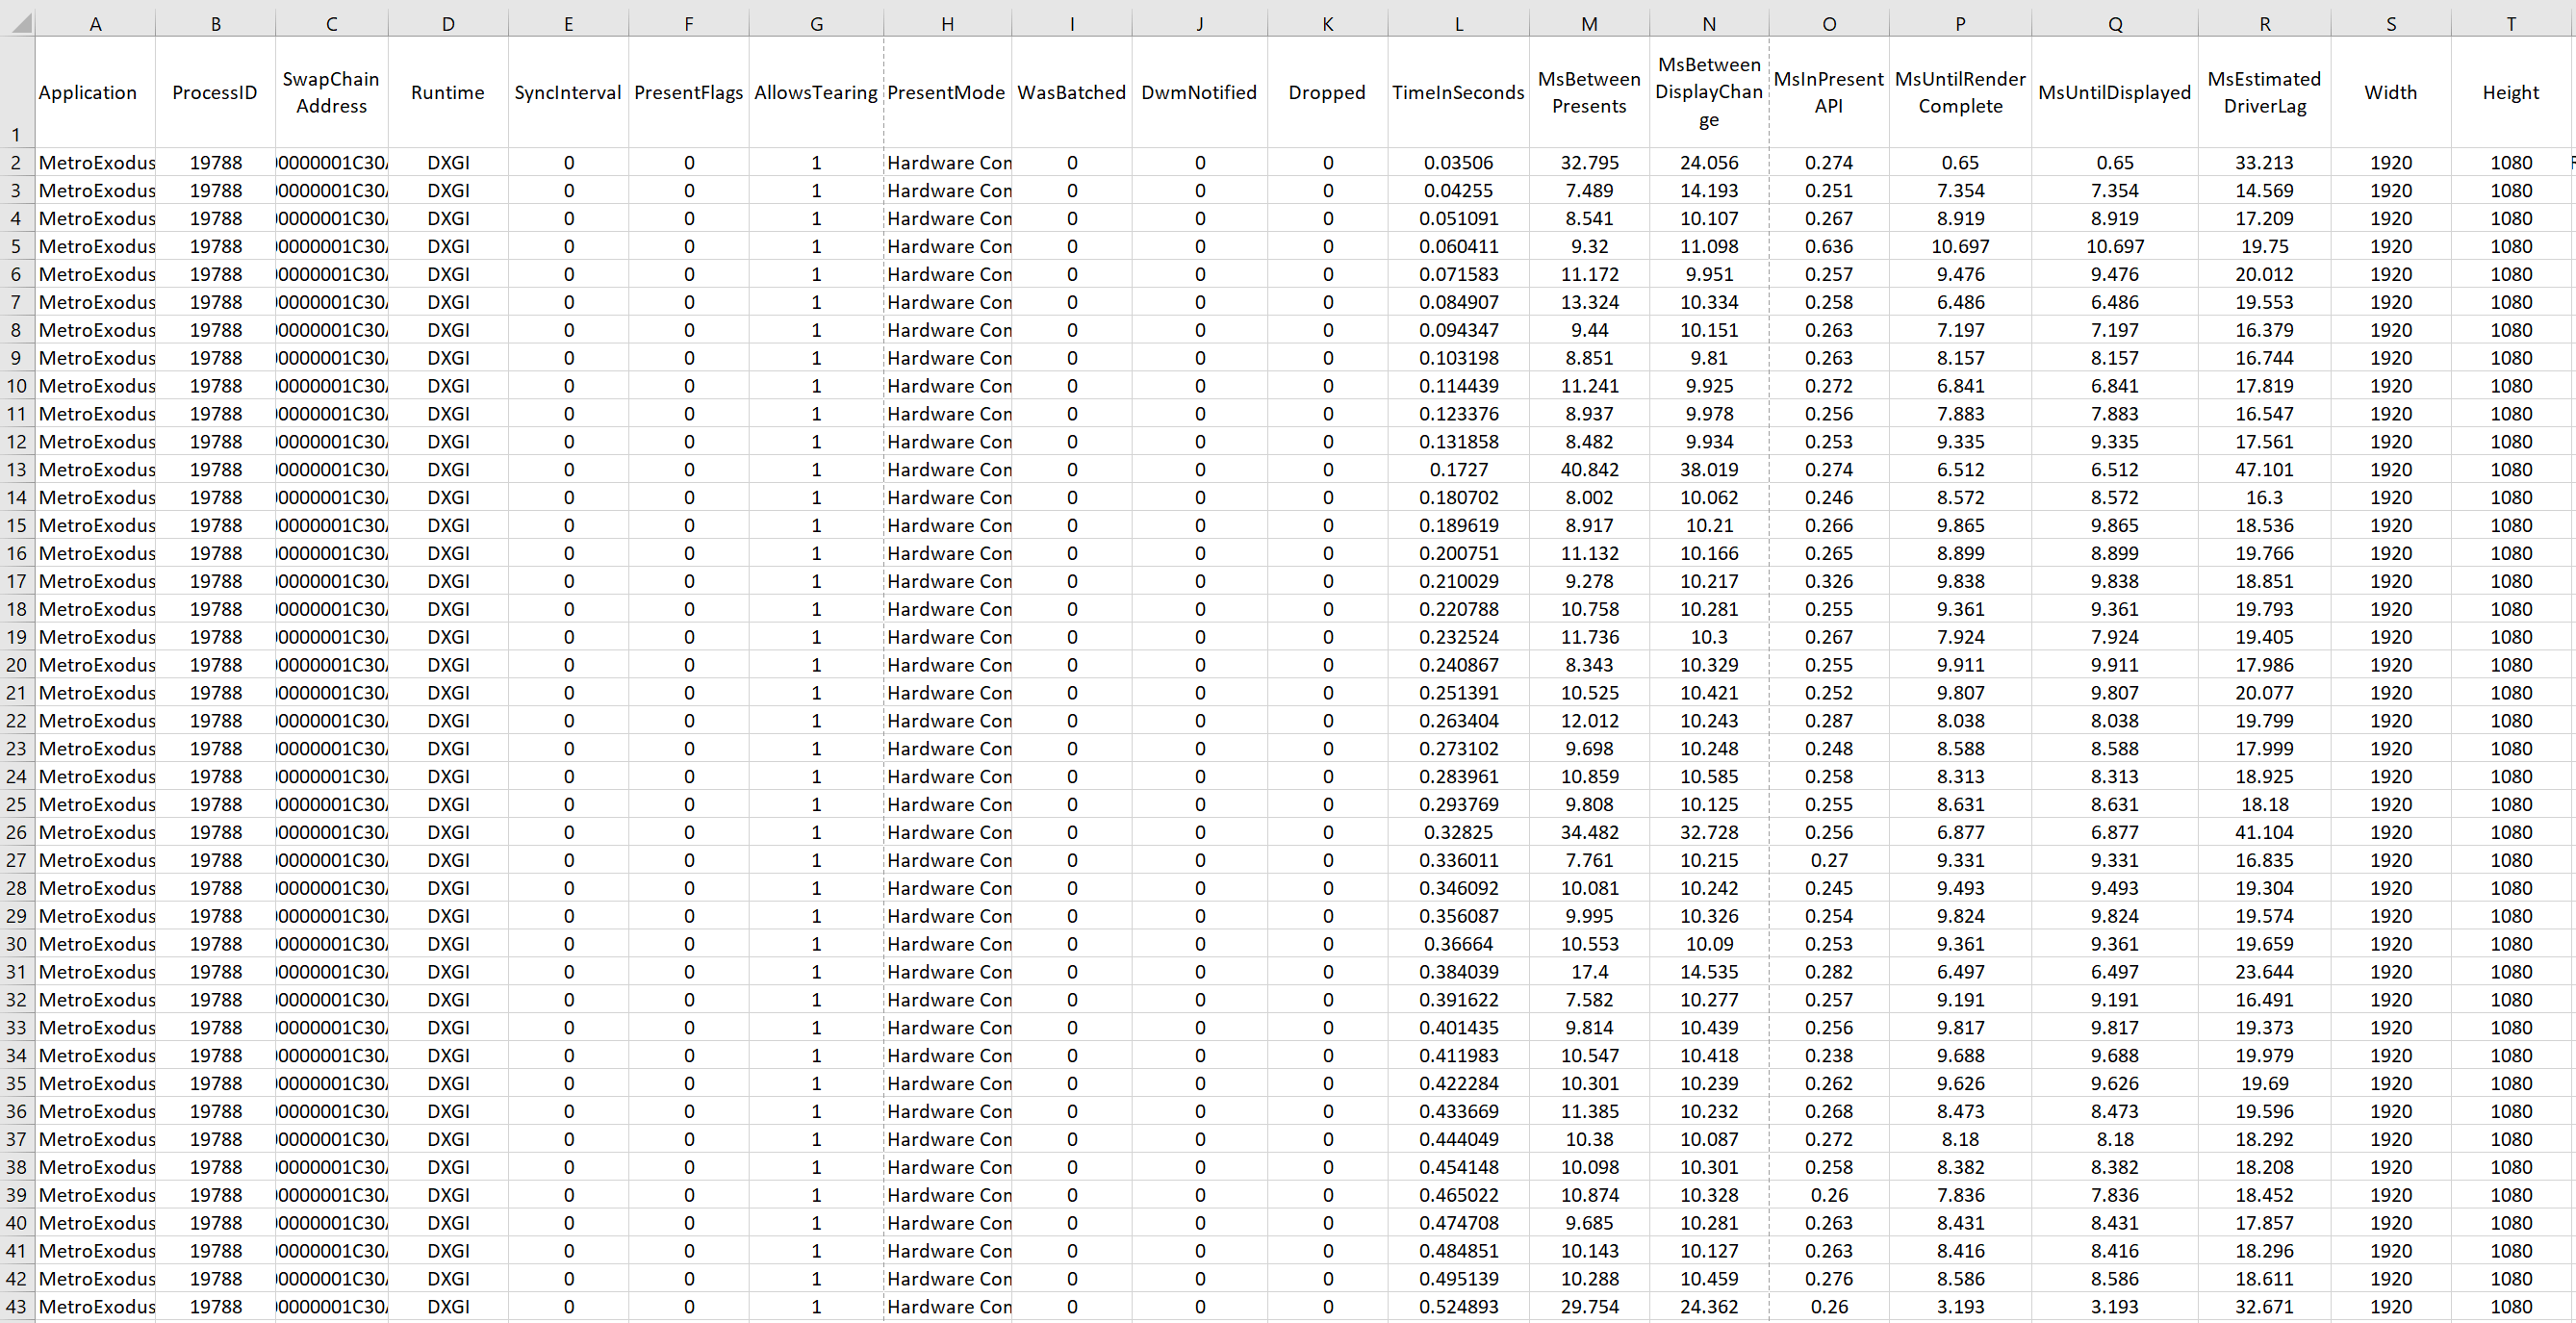
Task: Select the Dropped header cell
Action: (x=1327, y=92)
